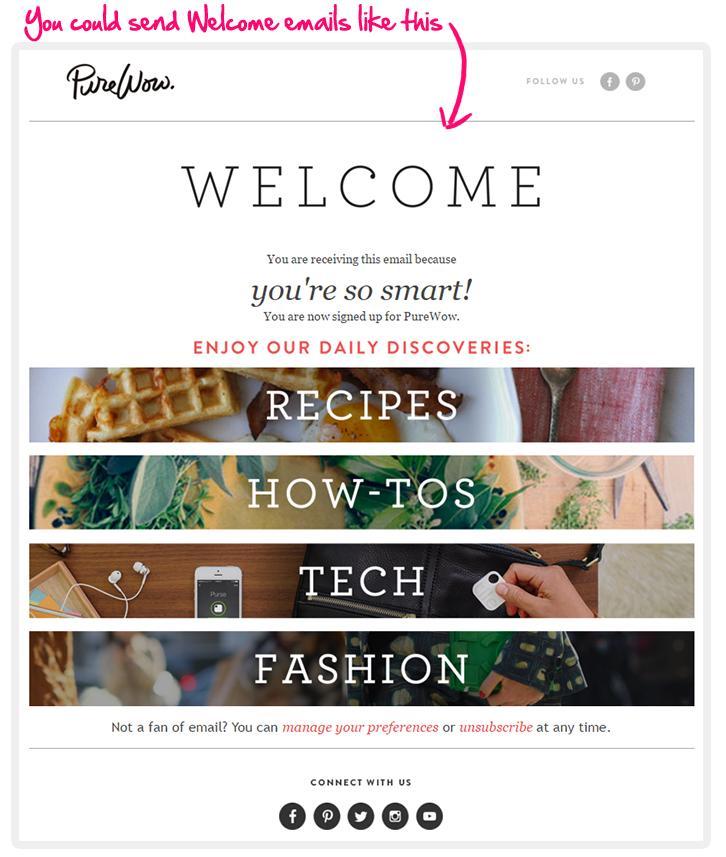
Task: Click the unsubscribe link
Action: pos(496,727)
